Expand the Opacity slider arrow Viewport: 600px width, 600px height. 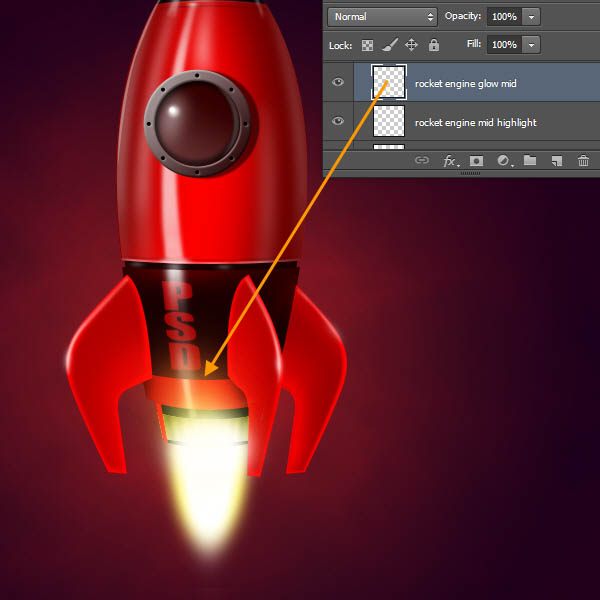(530, 17)
